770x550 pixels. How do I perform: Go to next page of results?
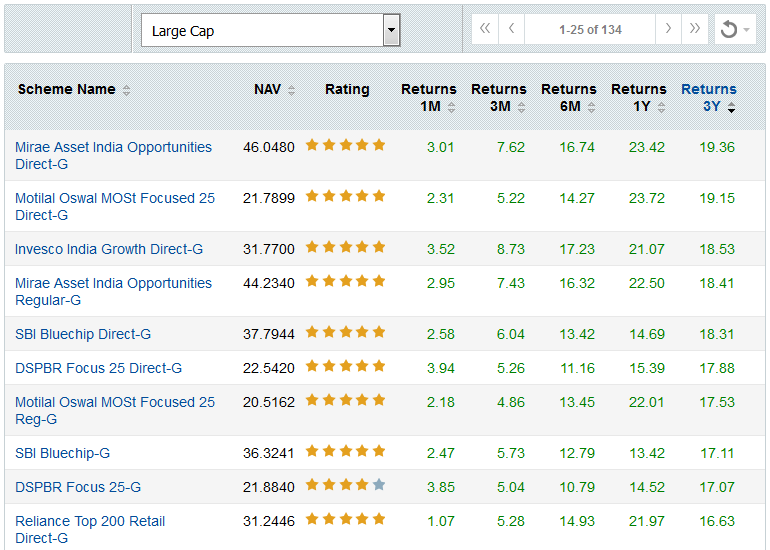668,29
